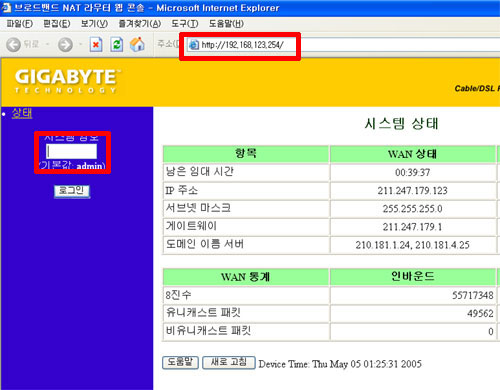This screenshot has width=500, height=390.
Task: Click the Forward arrow icon
Action: point(65,45)
